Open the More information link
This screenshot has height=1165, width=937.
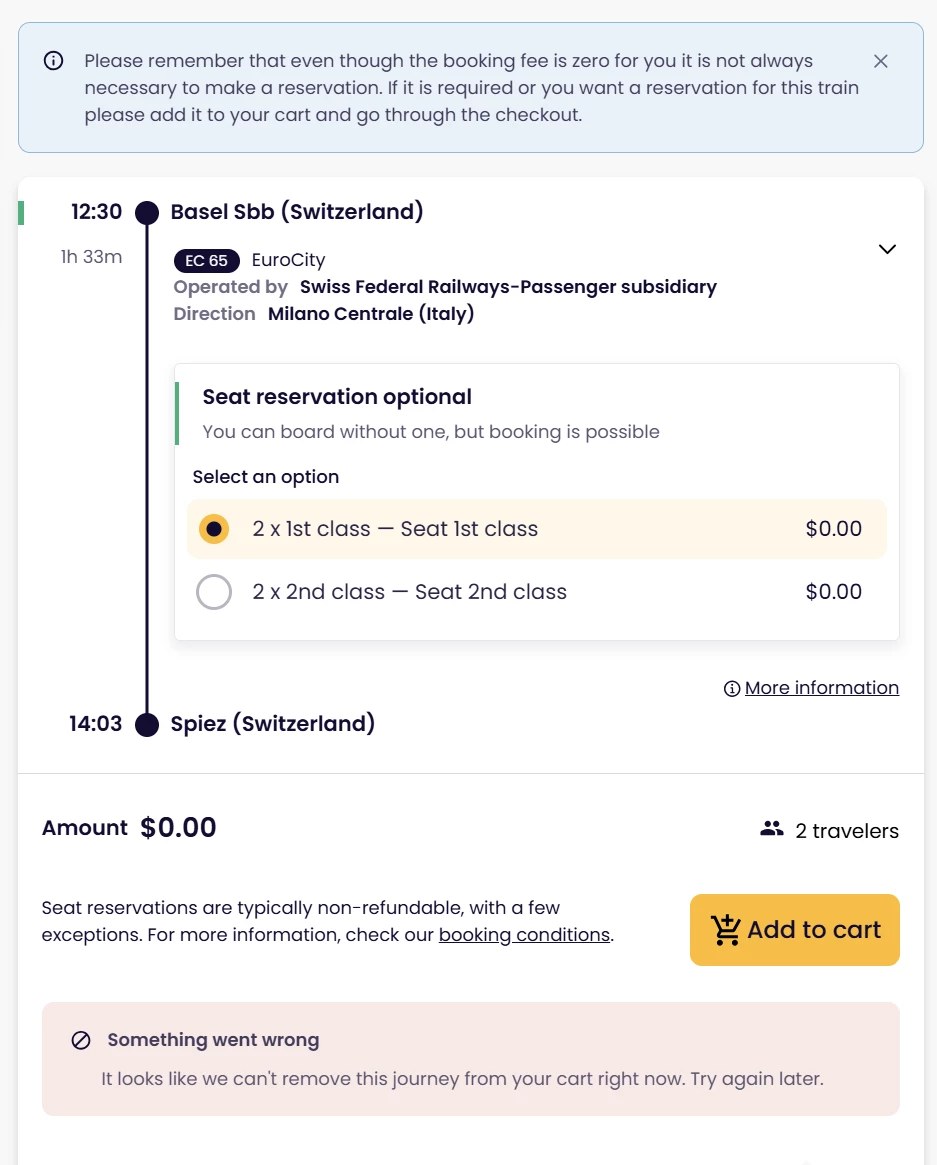[821, 688]
